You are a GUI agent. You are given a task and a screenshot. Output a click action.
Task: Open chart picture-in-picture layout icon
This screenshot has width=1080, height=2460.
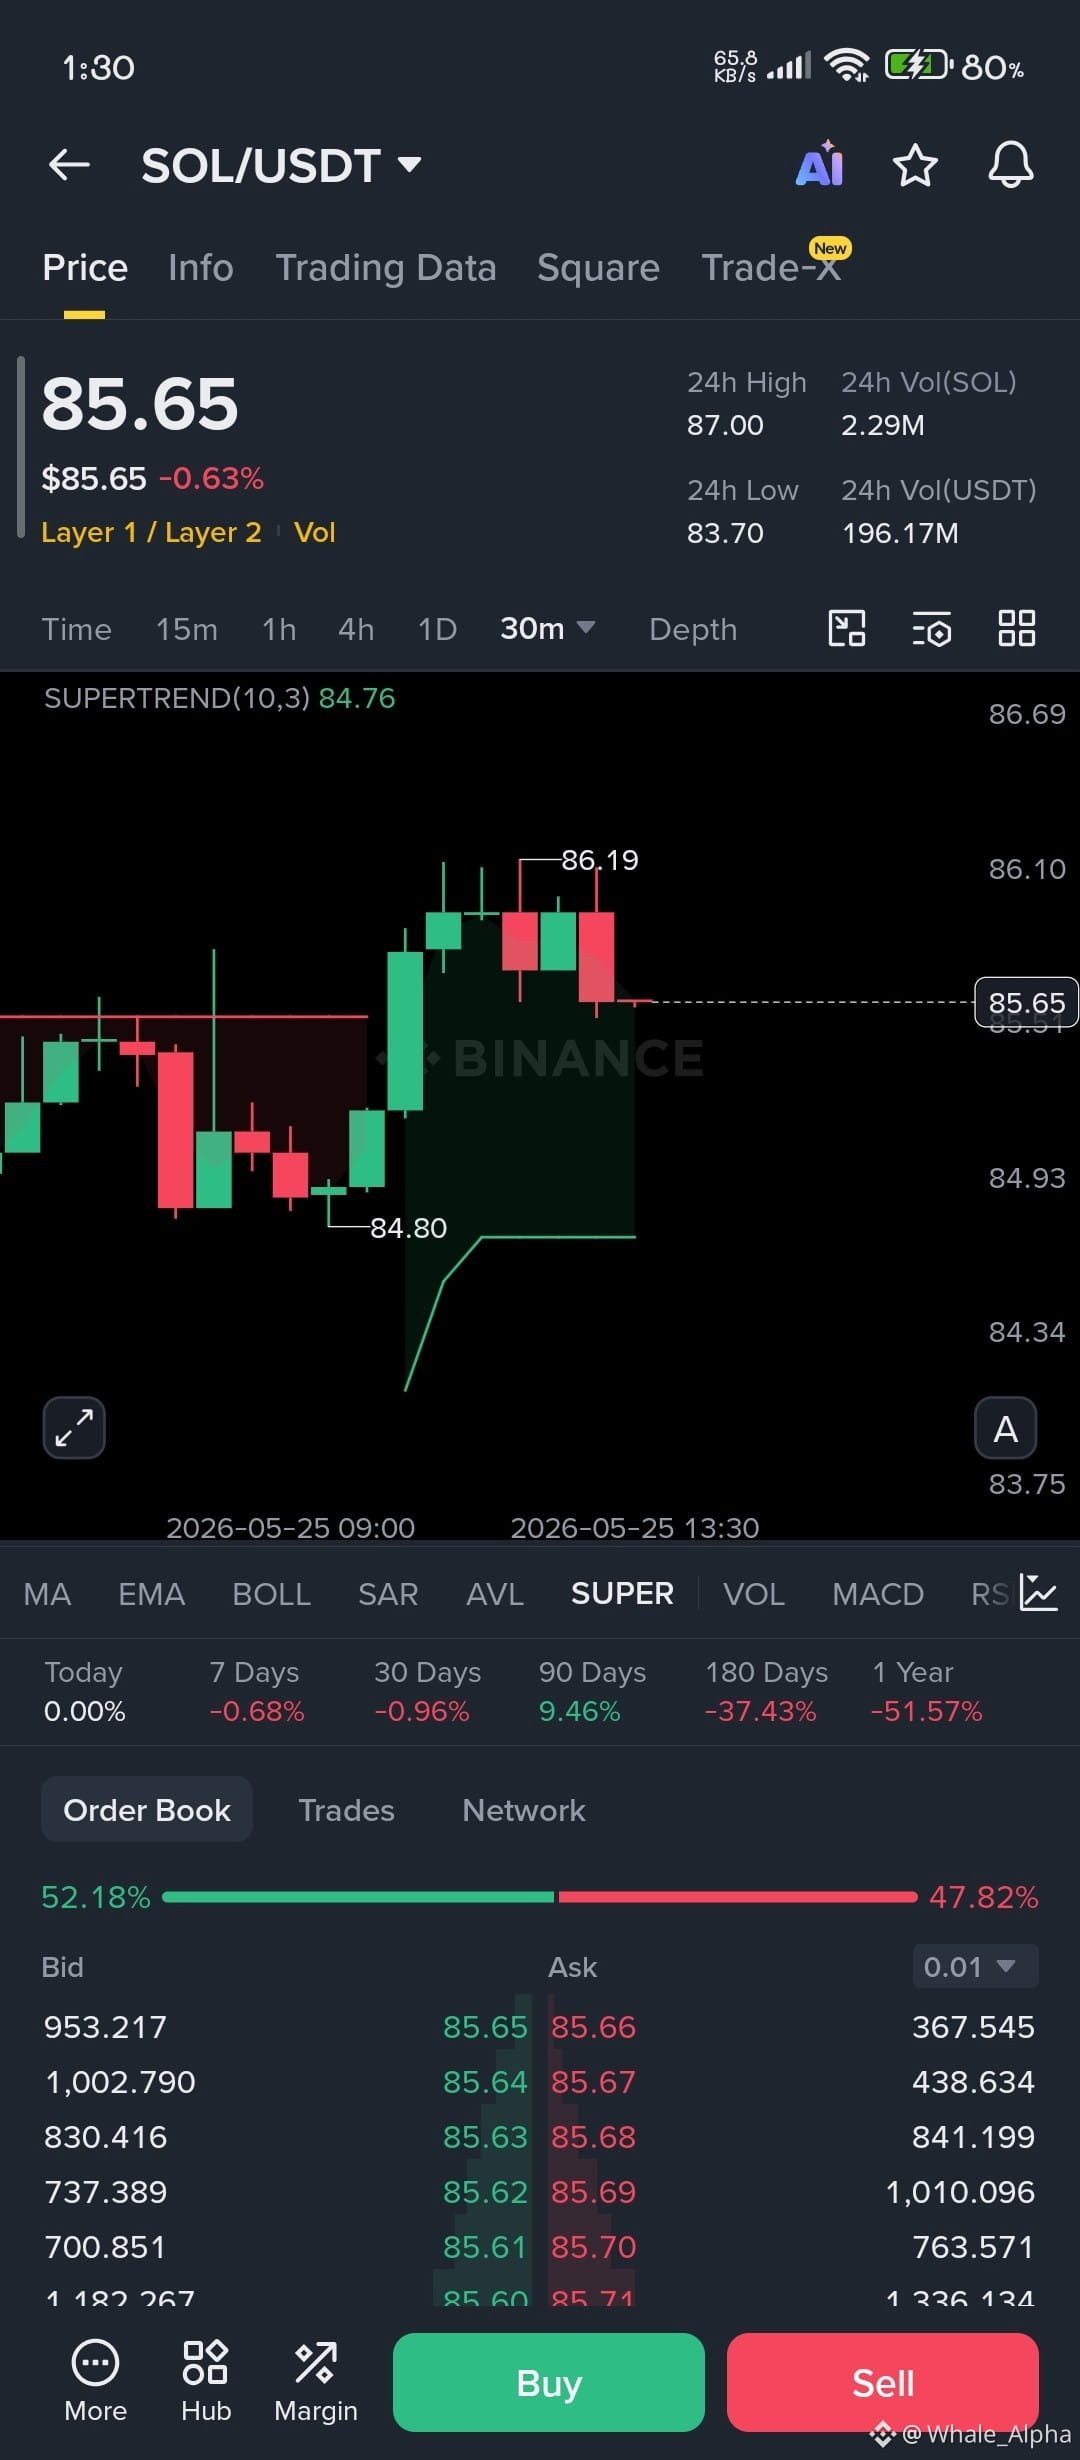[x=847, y=629]
